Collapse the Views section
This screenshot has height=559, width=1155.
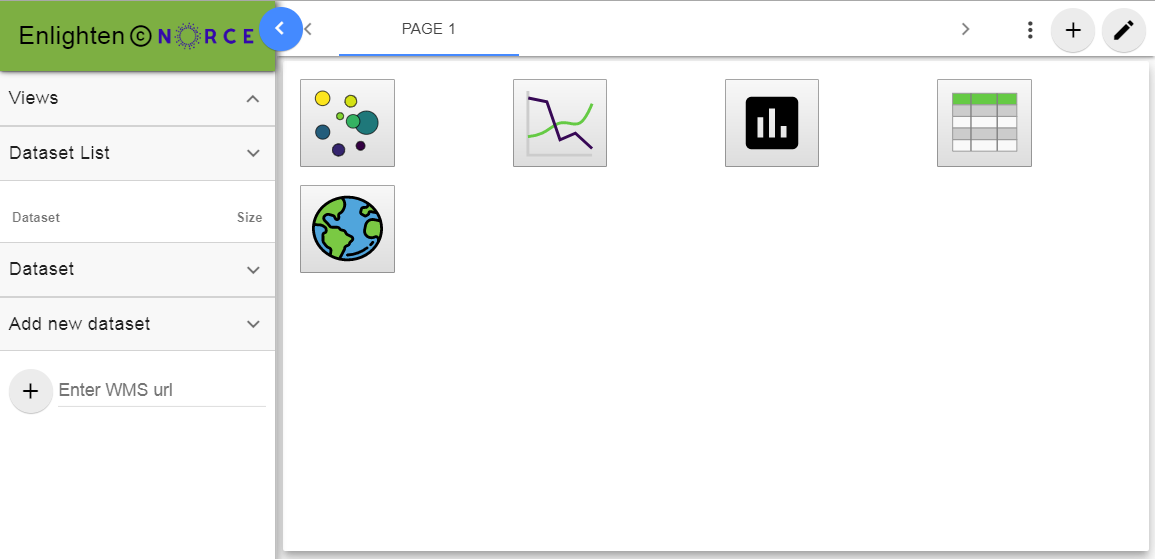pos(138,99)
